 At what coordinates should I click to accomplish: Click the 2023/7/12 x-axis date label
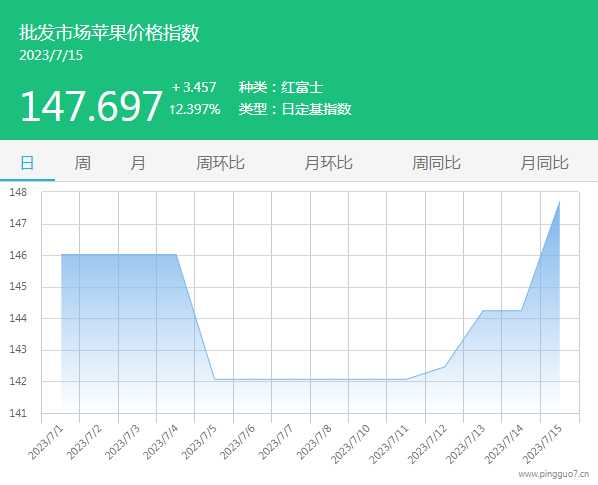[427, 444]
